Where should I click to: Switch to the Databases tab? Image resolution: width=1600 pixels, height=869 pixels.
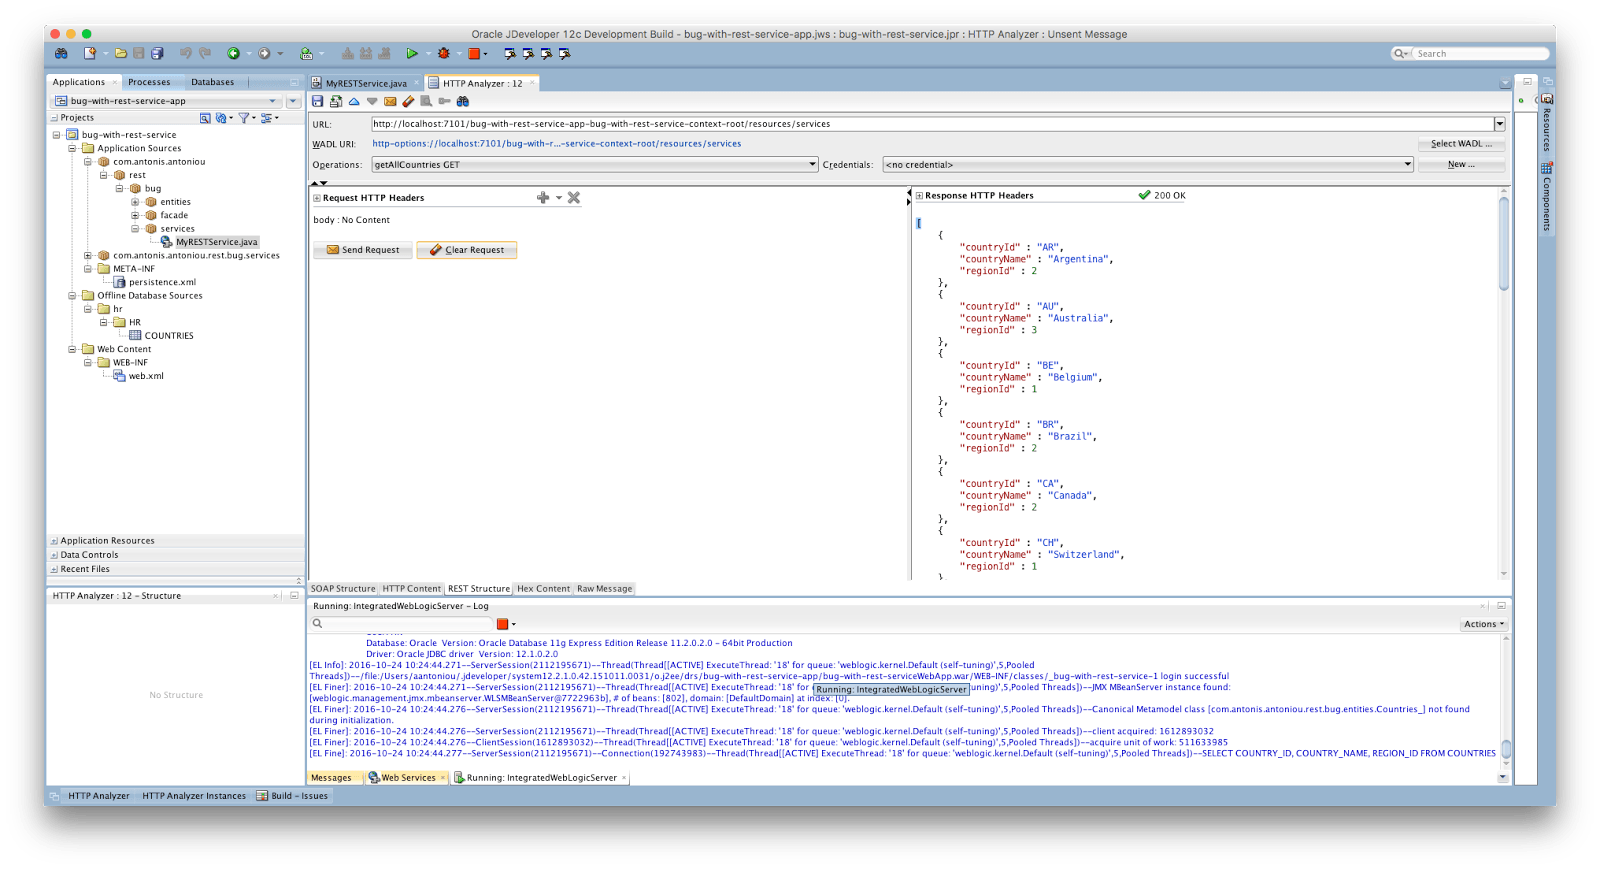tap(212, 82)
